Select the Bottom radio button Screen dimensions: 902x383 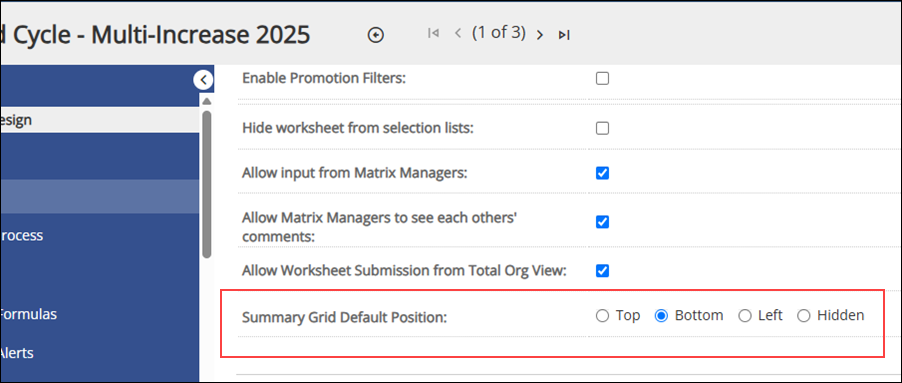pyautogui.click(x=662, y=316)
